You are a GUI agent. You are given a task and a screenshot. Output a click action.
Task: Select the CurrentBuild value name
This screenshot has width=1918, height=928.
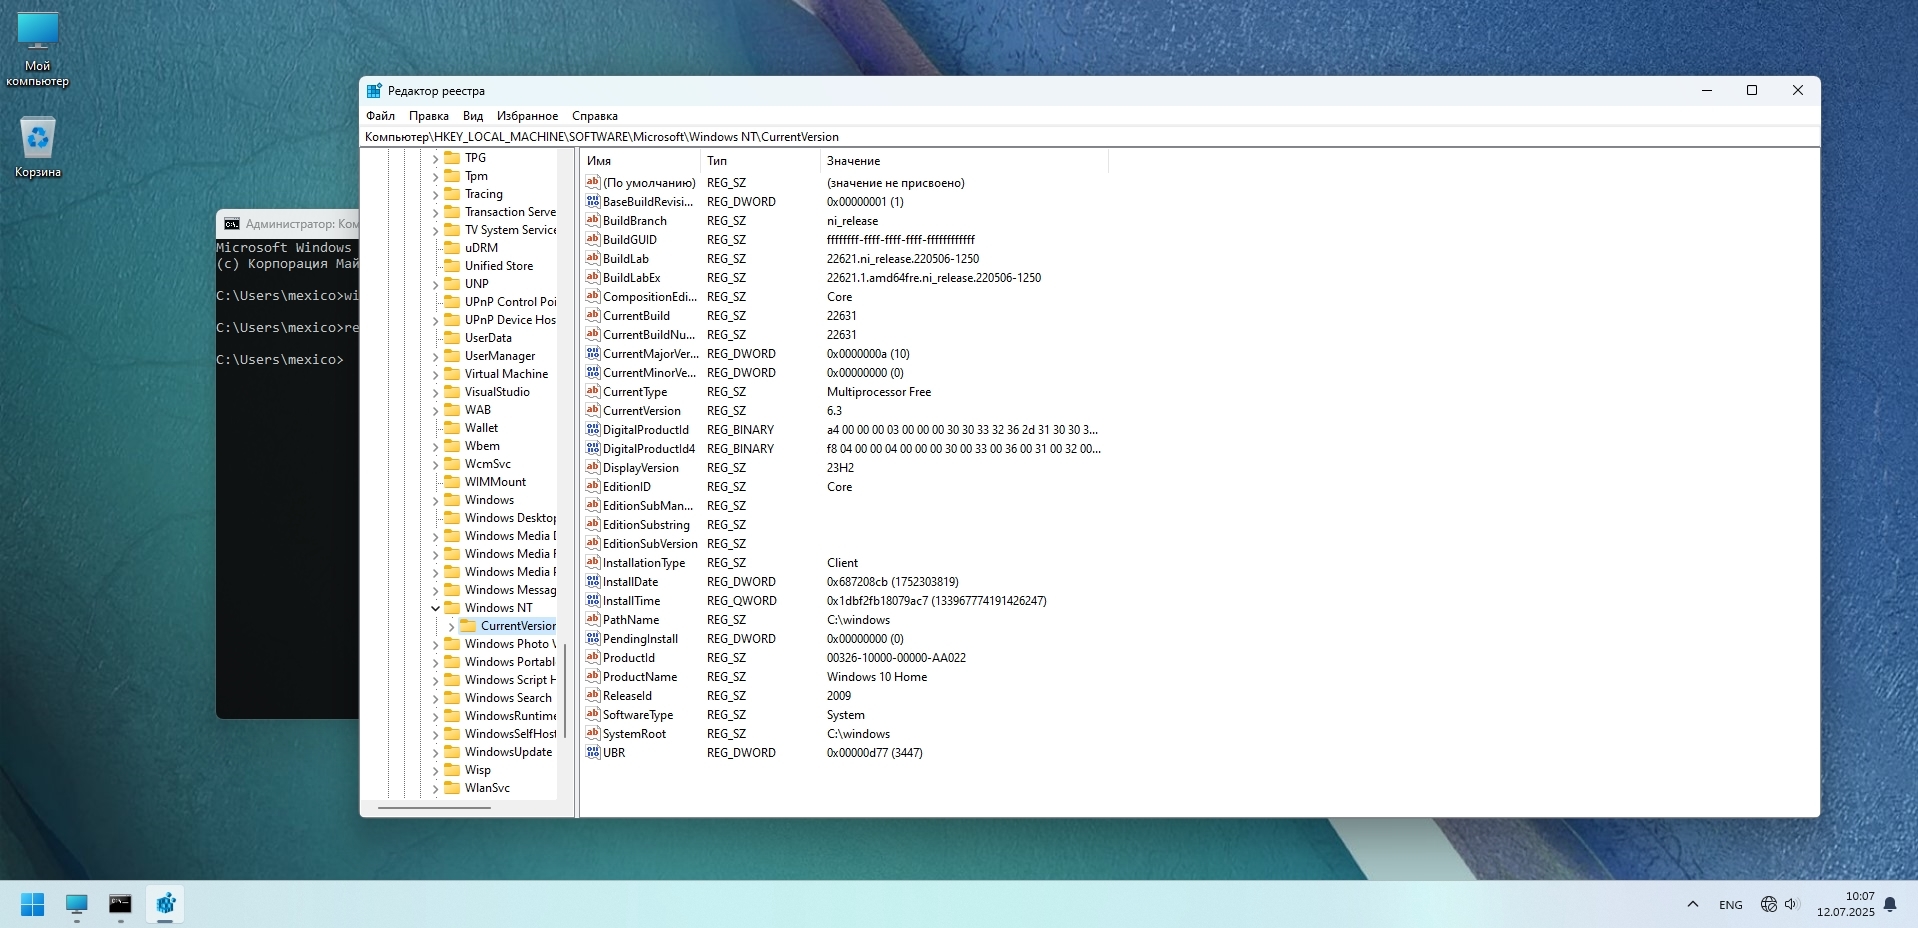(x=636, y=316)
